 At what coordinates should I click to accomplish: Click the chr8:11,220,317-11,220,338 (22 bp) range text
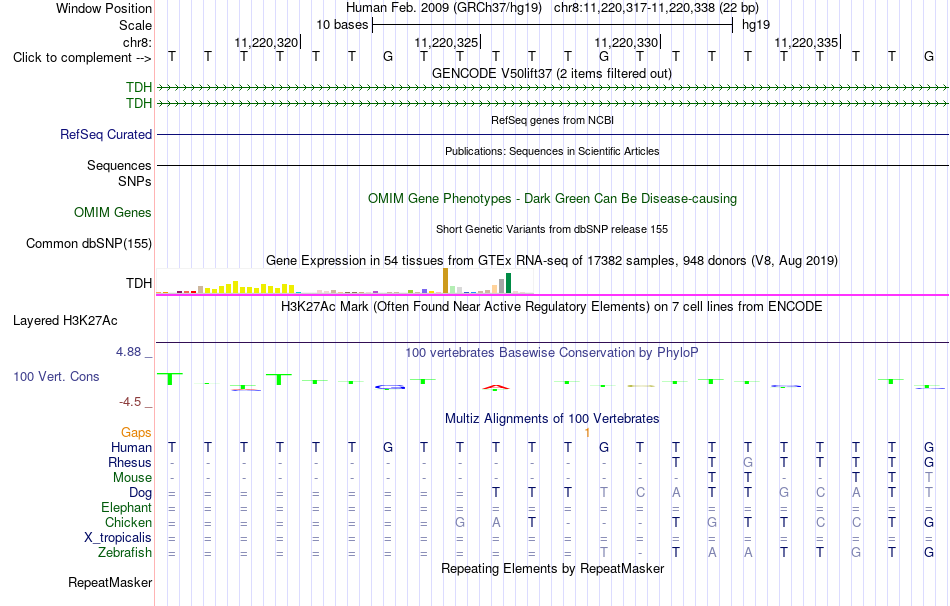click(656, 8)
